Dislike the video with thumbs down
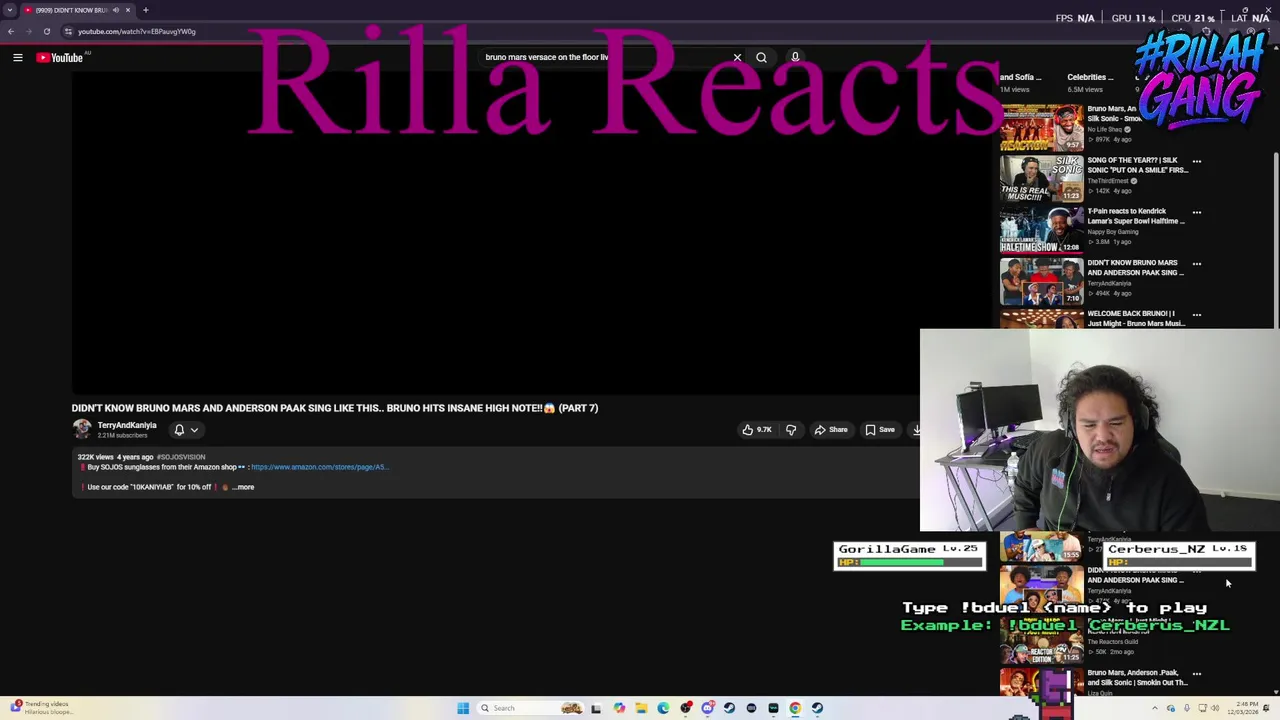Image resolution: width=1280 pixels, height=720 pixels. coord(791,430)
